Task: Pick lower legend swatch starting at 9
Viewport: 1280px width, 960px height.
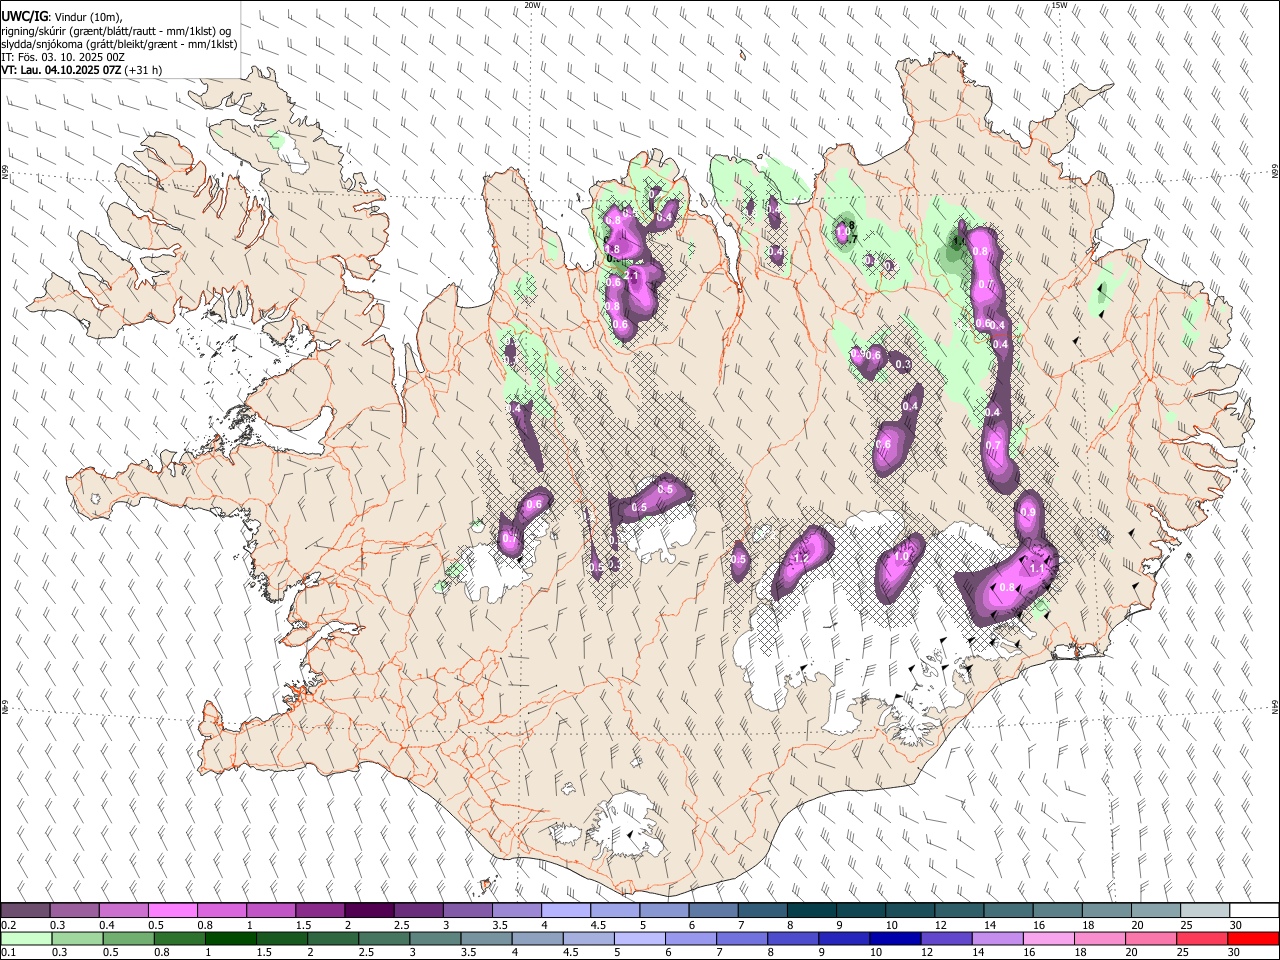Action: [x=844, y=938]
